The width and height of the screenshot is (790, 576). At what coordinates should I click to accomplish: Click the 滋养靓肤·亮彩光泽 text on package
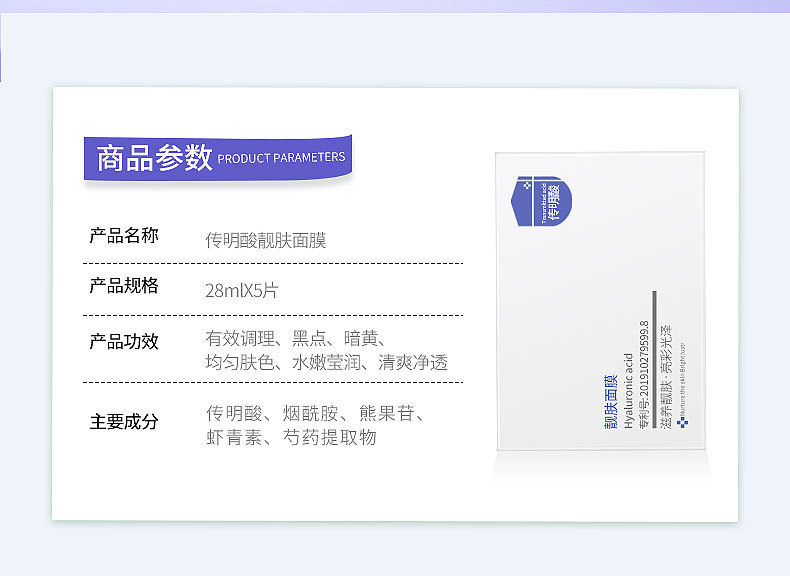pyautogui.click(x=666, y=377)
